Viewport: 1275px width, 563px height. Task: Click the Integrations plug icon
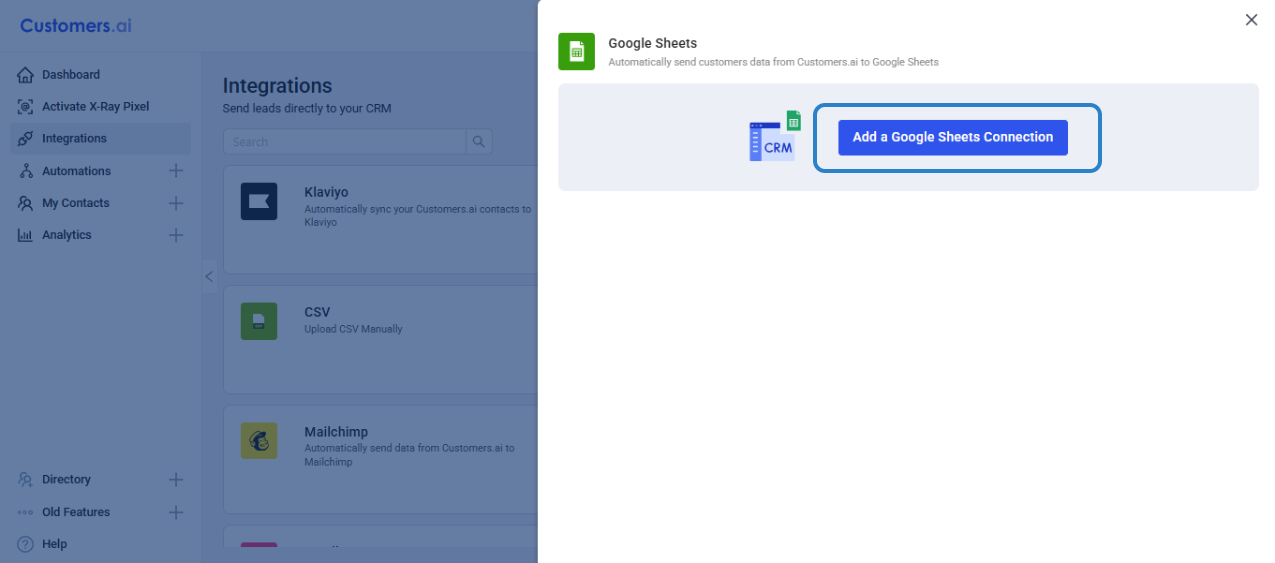(25, 139)
